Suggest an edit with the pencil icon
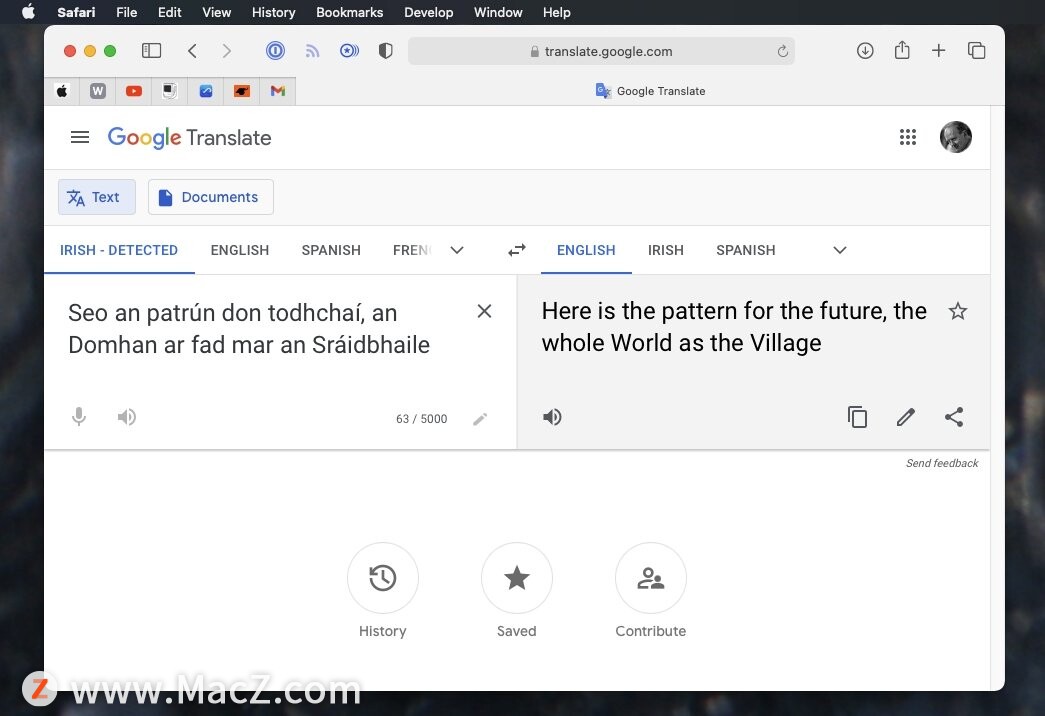This screenshot has width=1045, height=716. coord(906,417)
